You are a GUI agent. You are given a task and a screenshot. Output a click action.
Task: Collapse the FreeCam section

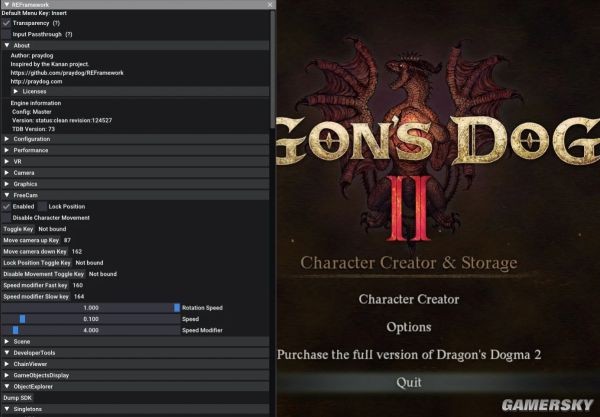tap(135, 195)
